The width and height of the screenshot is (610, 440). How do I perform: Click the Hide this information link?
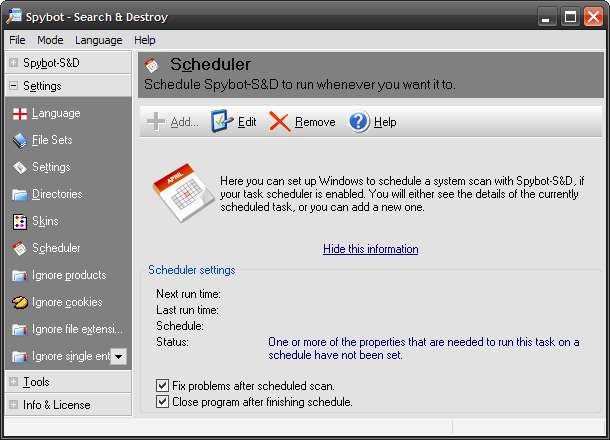point(370,249)
